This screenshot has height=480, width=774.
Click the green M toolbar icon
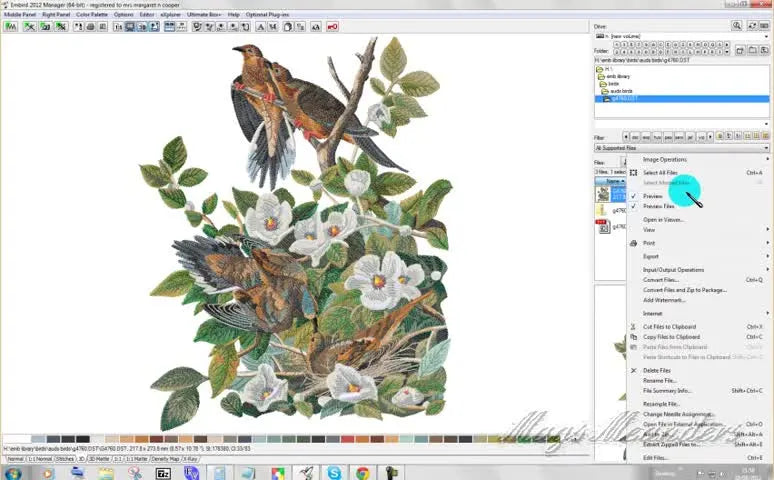pos(10,27)
